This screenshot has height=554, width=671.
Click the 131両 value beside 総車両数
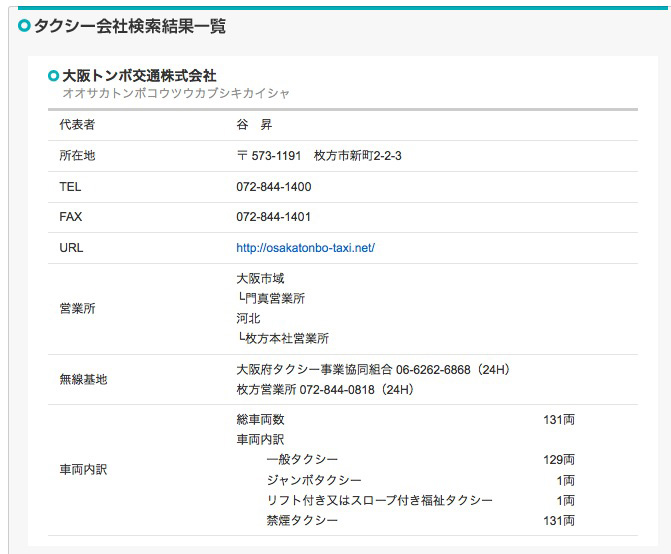(559, 419)
